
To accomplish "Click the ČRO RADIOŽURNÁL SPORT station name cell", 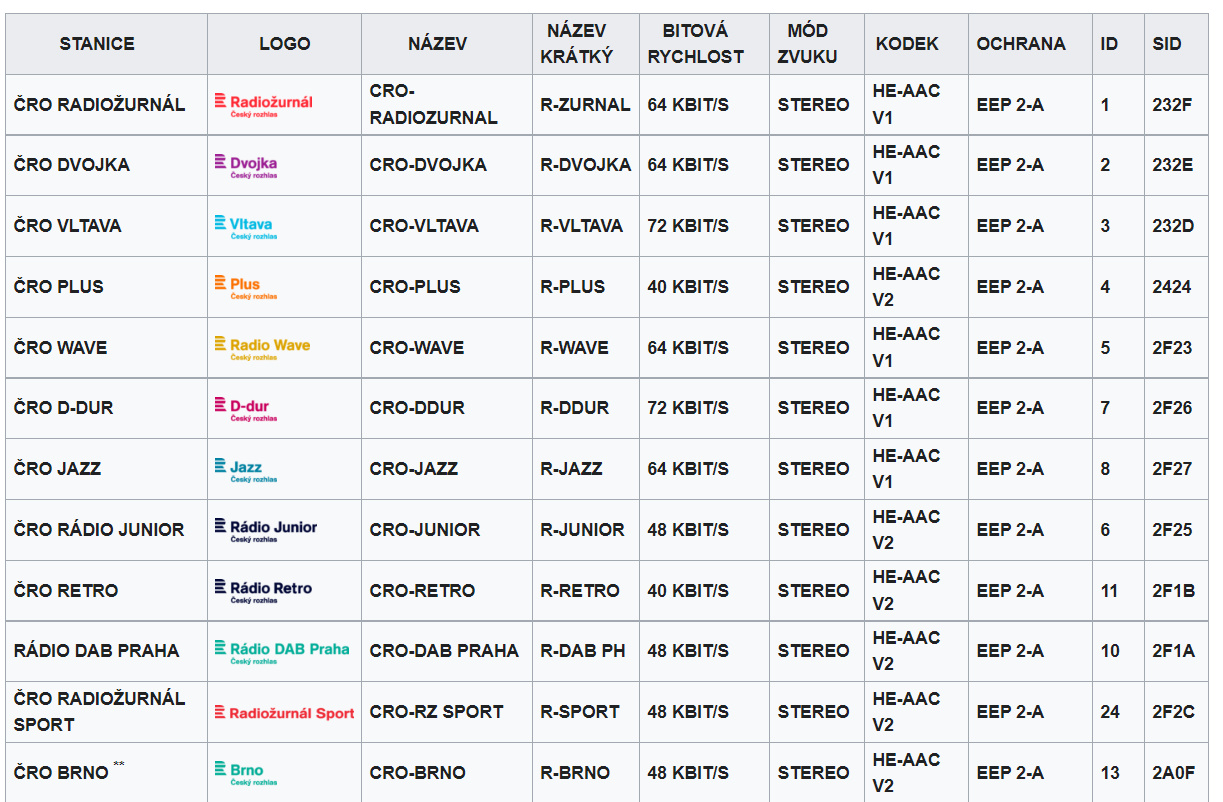I will [x=100, y=711].
